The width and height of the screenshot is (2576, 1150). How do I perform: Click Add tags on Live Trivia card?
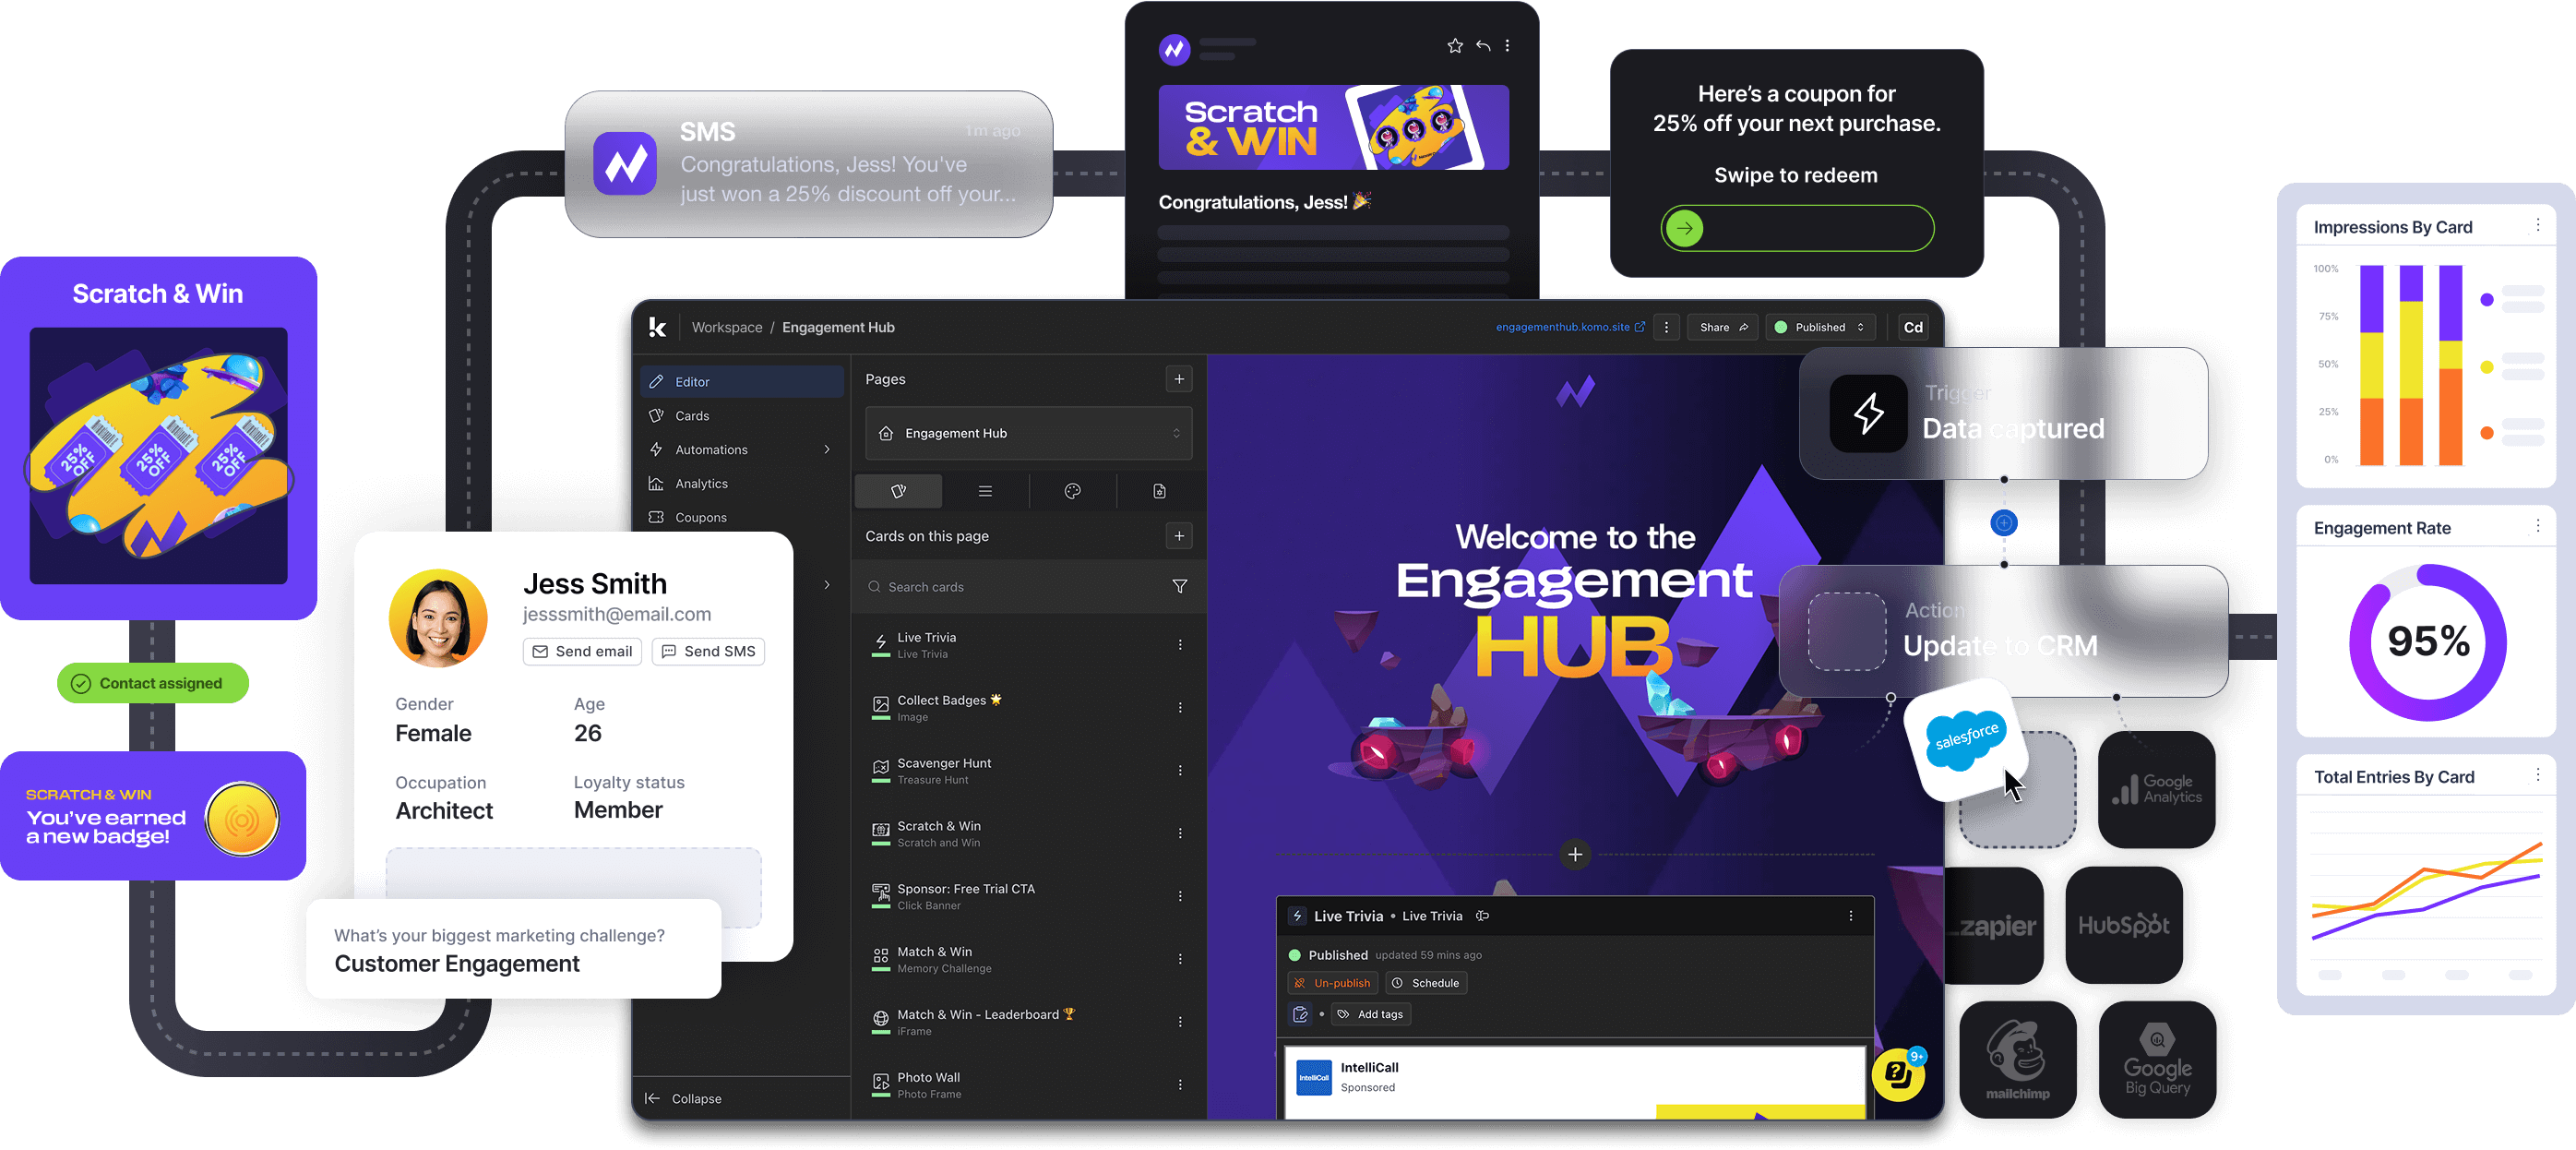tap(1371, 1014)
